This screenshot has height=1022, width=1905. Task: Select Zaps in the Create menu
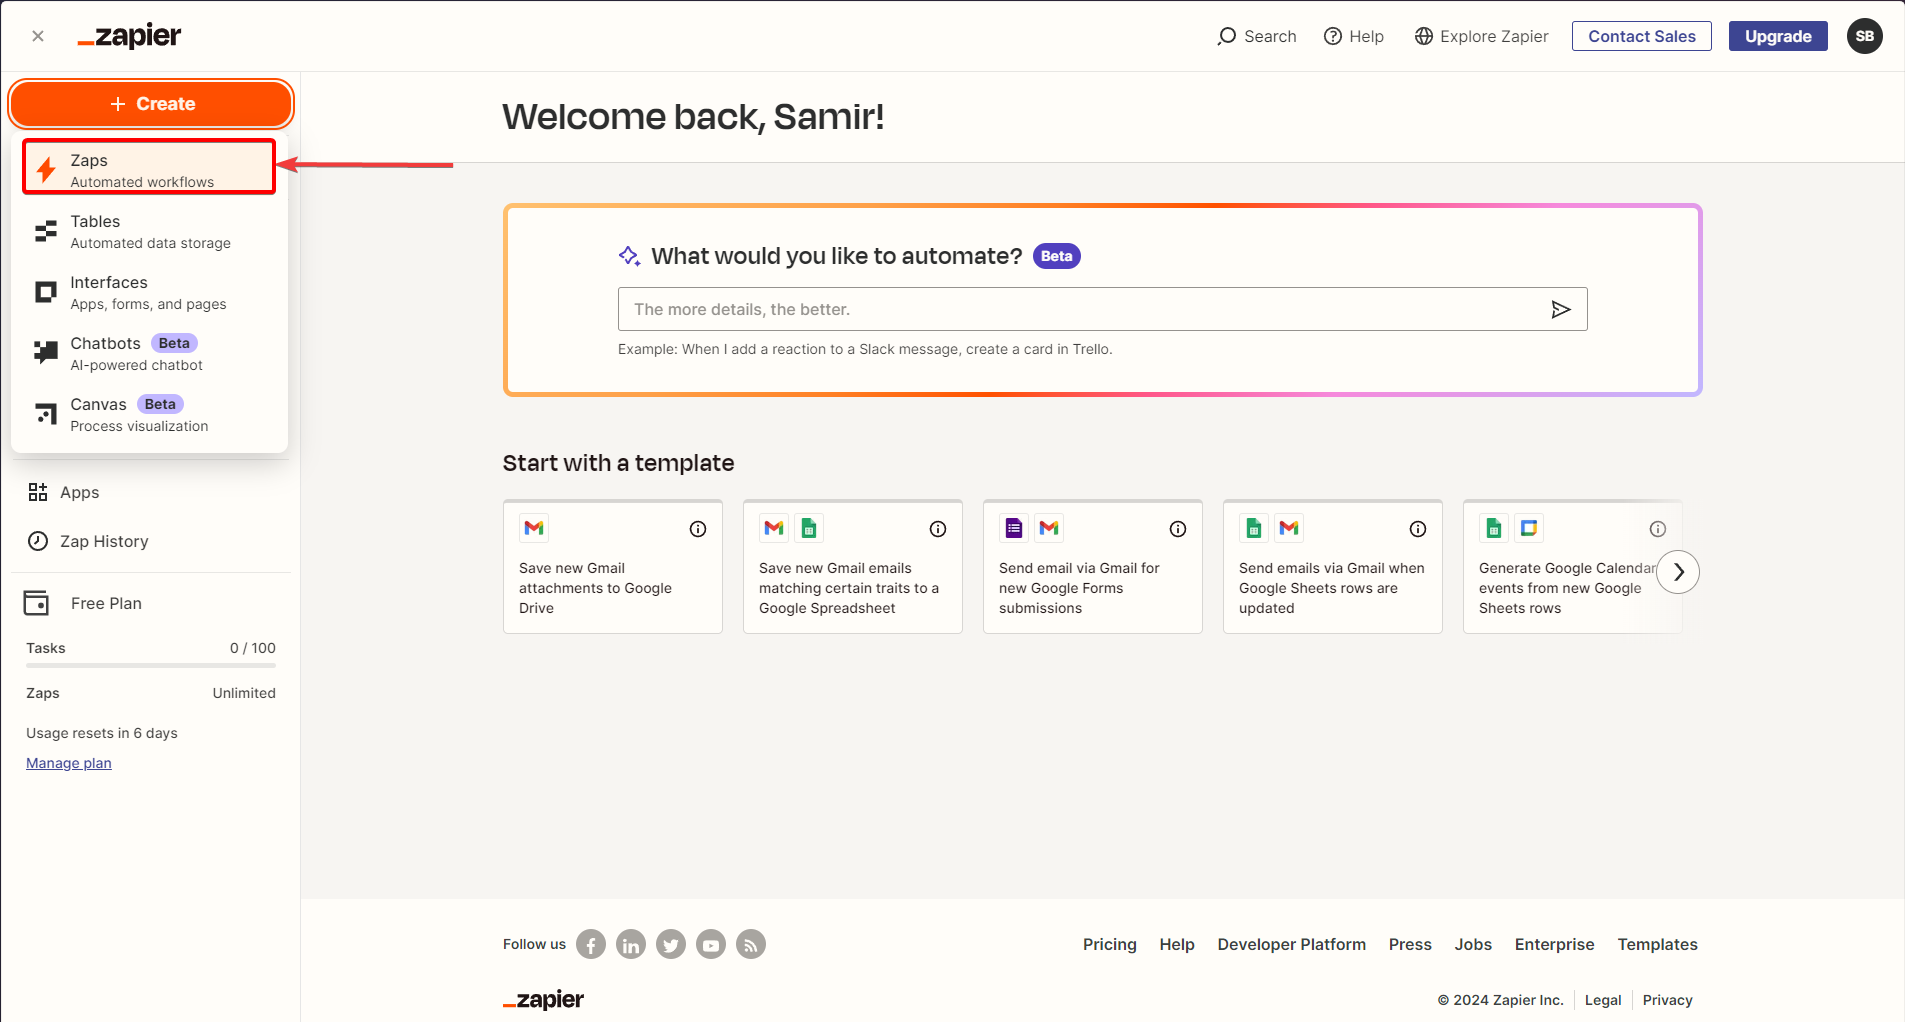tap(148, 167)
